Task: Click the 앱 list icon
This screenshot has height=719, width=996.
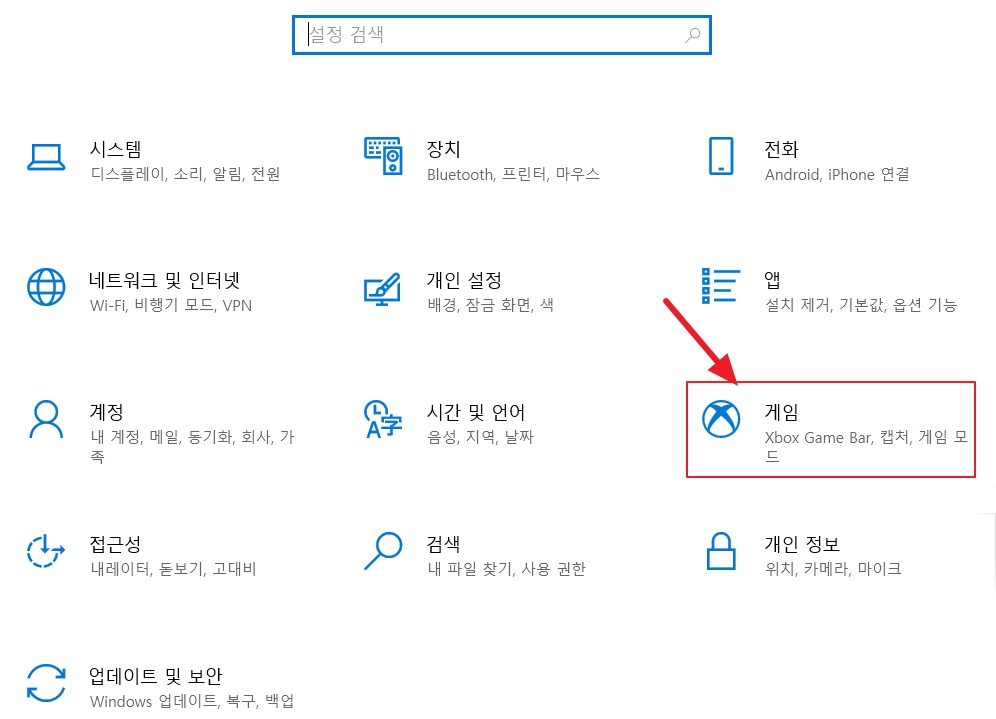Action: coord(721,286)
